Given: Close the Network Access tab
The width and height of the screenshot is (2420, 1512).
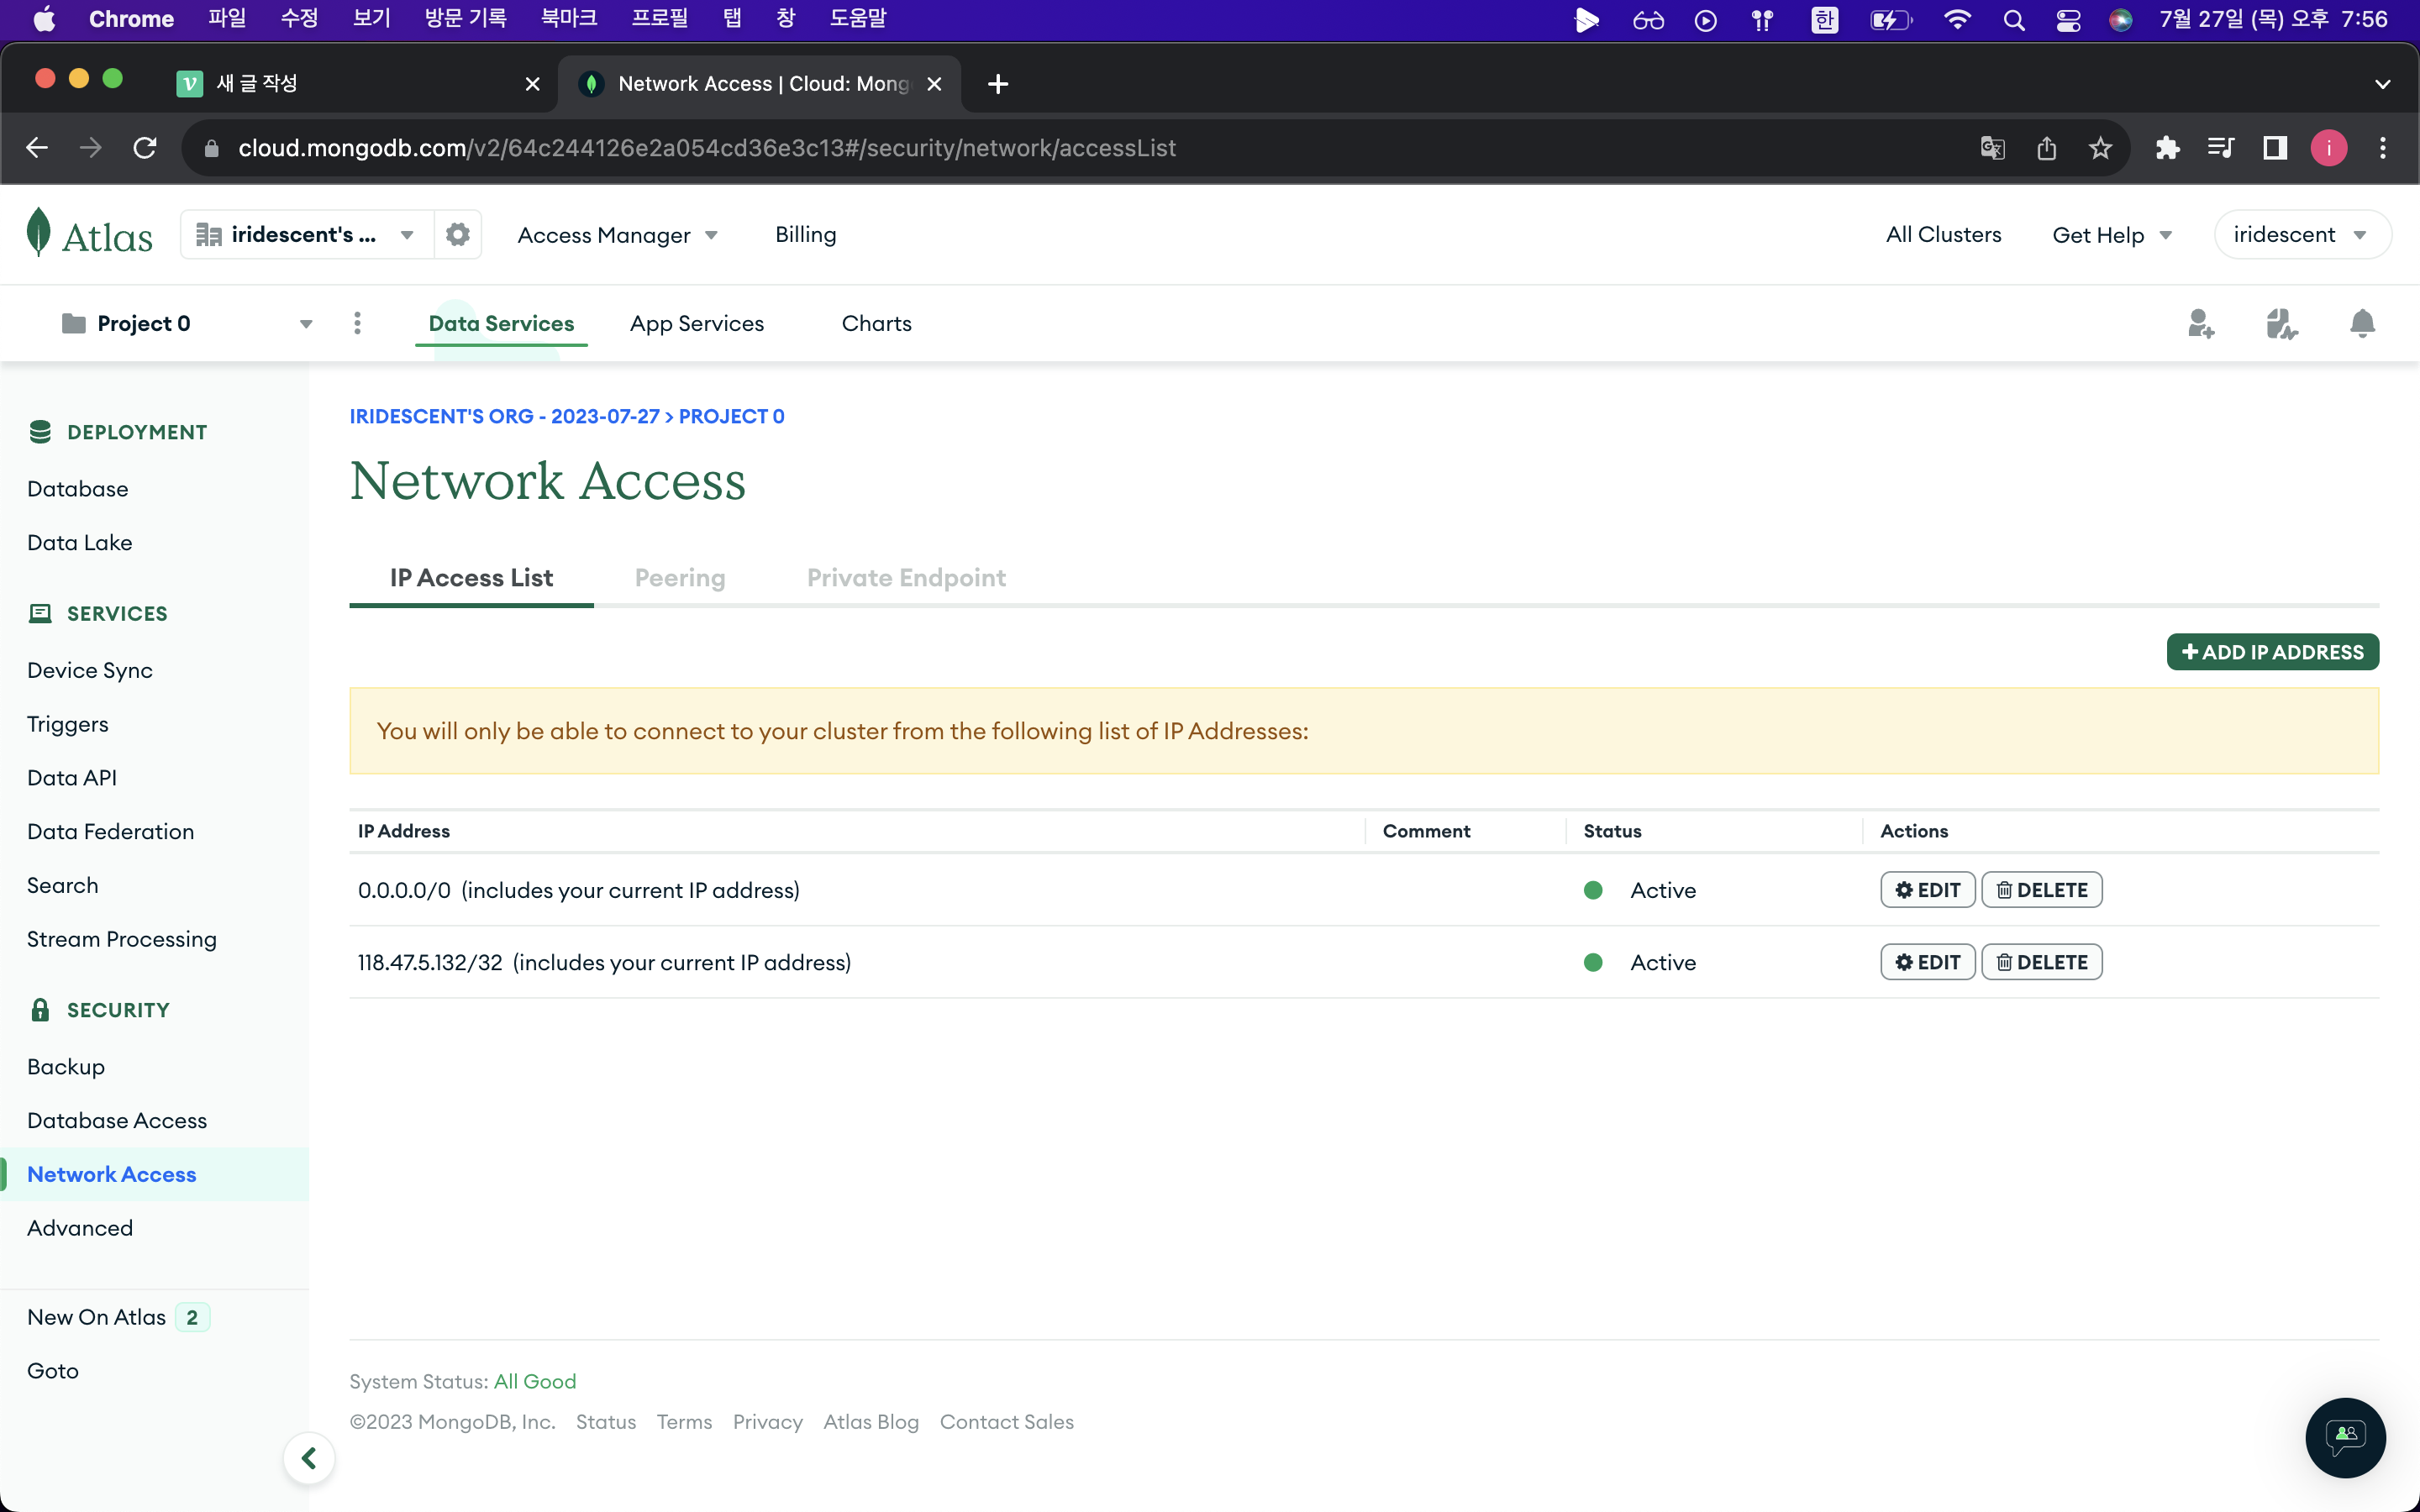Looking at the screenshot, I should click(934, 84).
